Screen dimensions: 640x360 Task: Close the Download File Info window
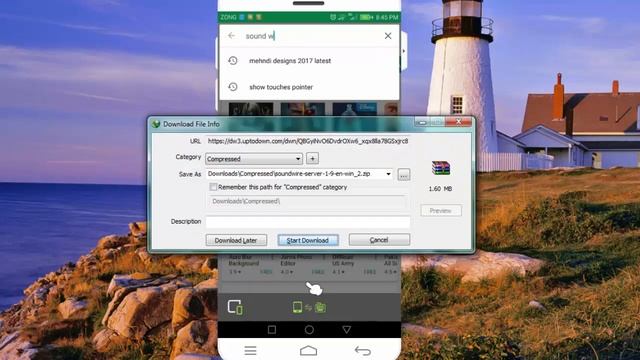(458, 122)
